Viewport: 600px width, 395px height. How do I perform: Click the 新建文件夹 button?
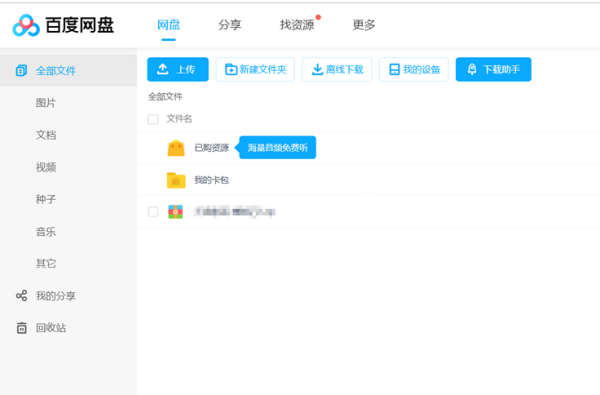coord(255,69)
